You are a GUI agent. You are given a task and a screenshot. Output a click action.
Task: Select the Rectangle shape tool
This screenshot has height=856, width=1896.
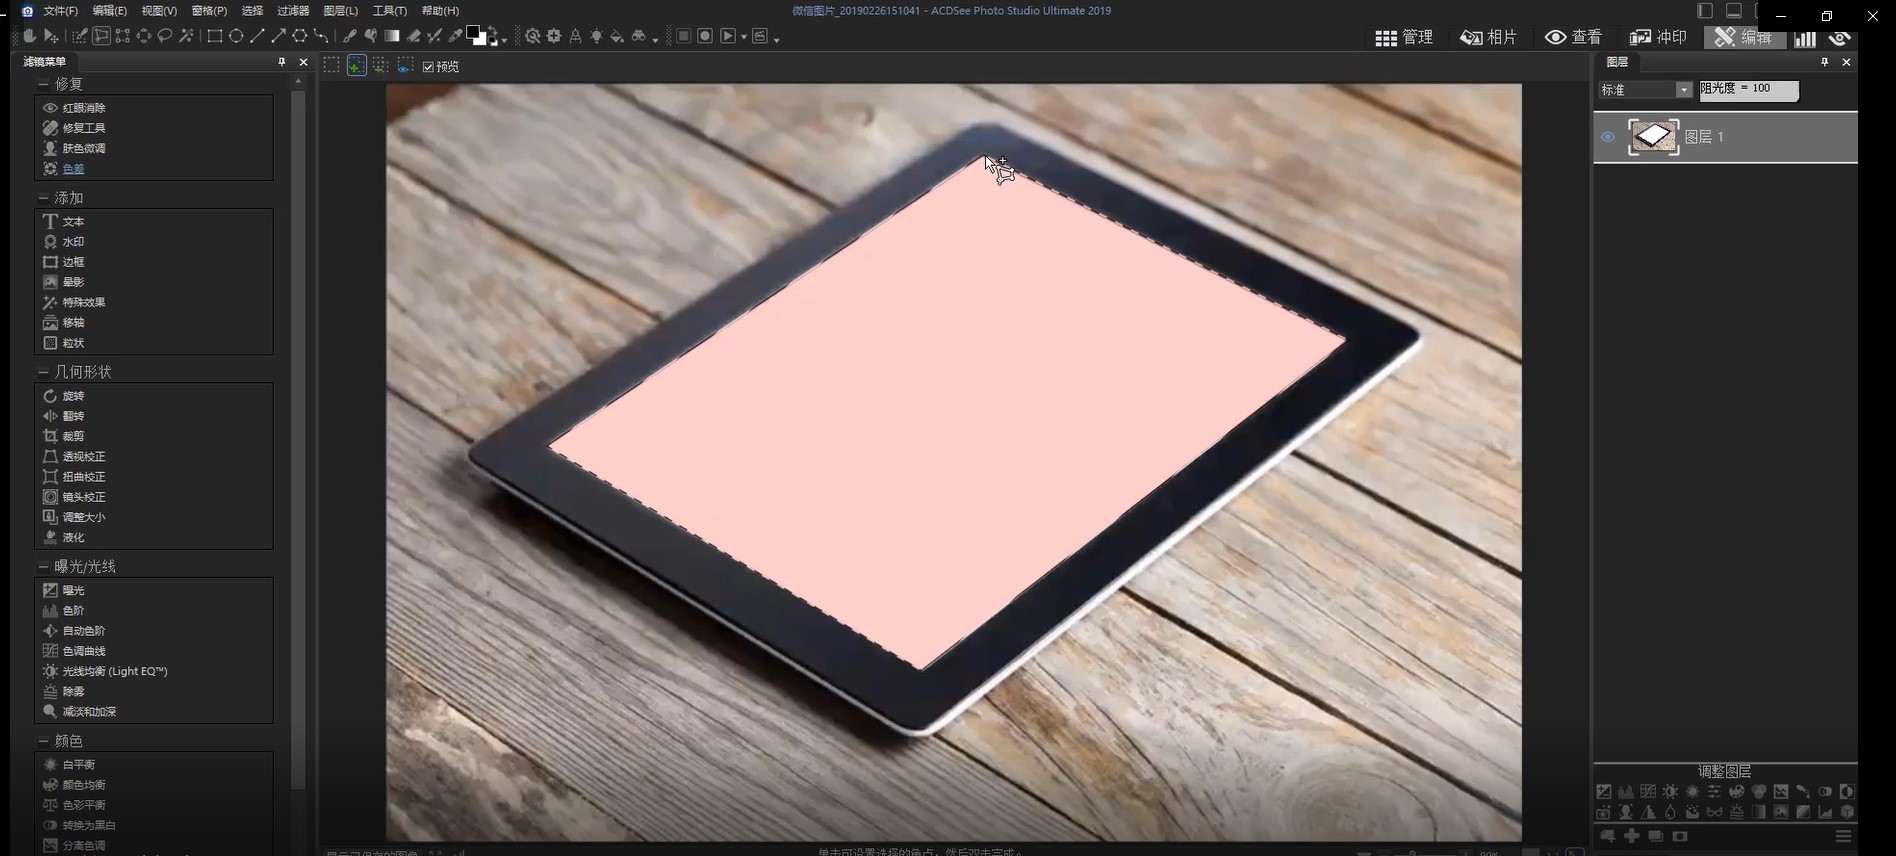pyautogui.click(x=214, y=36)
